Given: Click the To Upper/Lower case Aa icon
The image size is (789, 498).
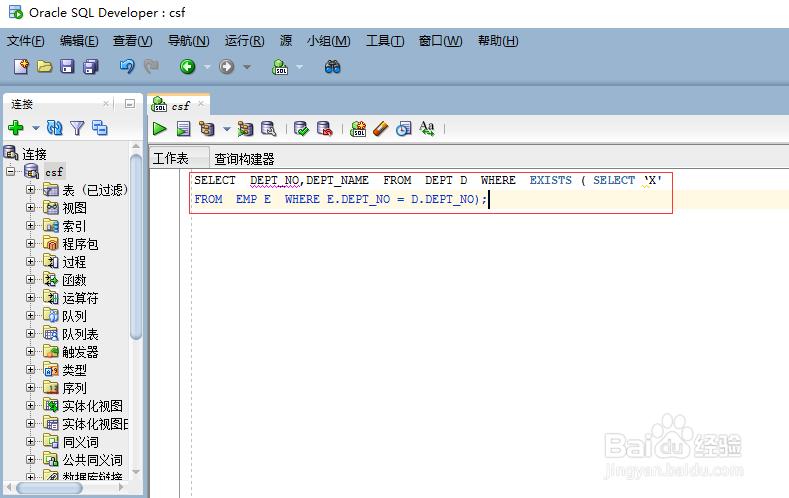Looking at the screenshot, I should [427, 129].
